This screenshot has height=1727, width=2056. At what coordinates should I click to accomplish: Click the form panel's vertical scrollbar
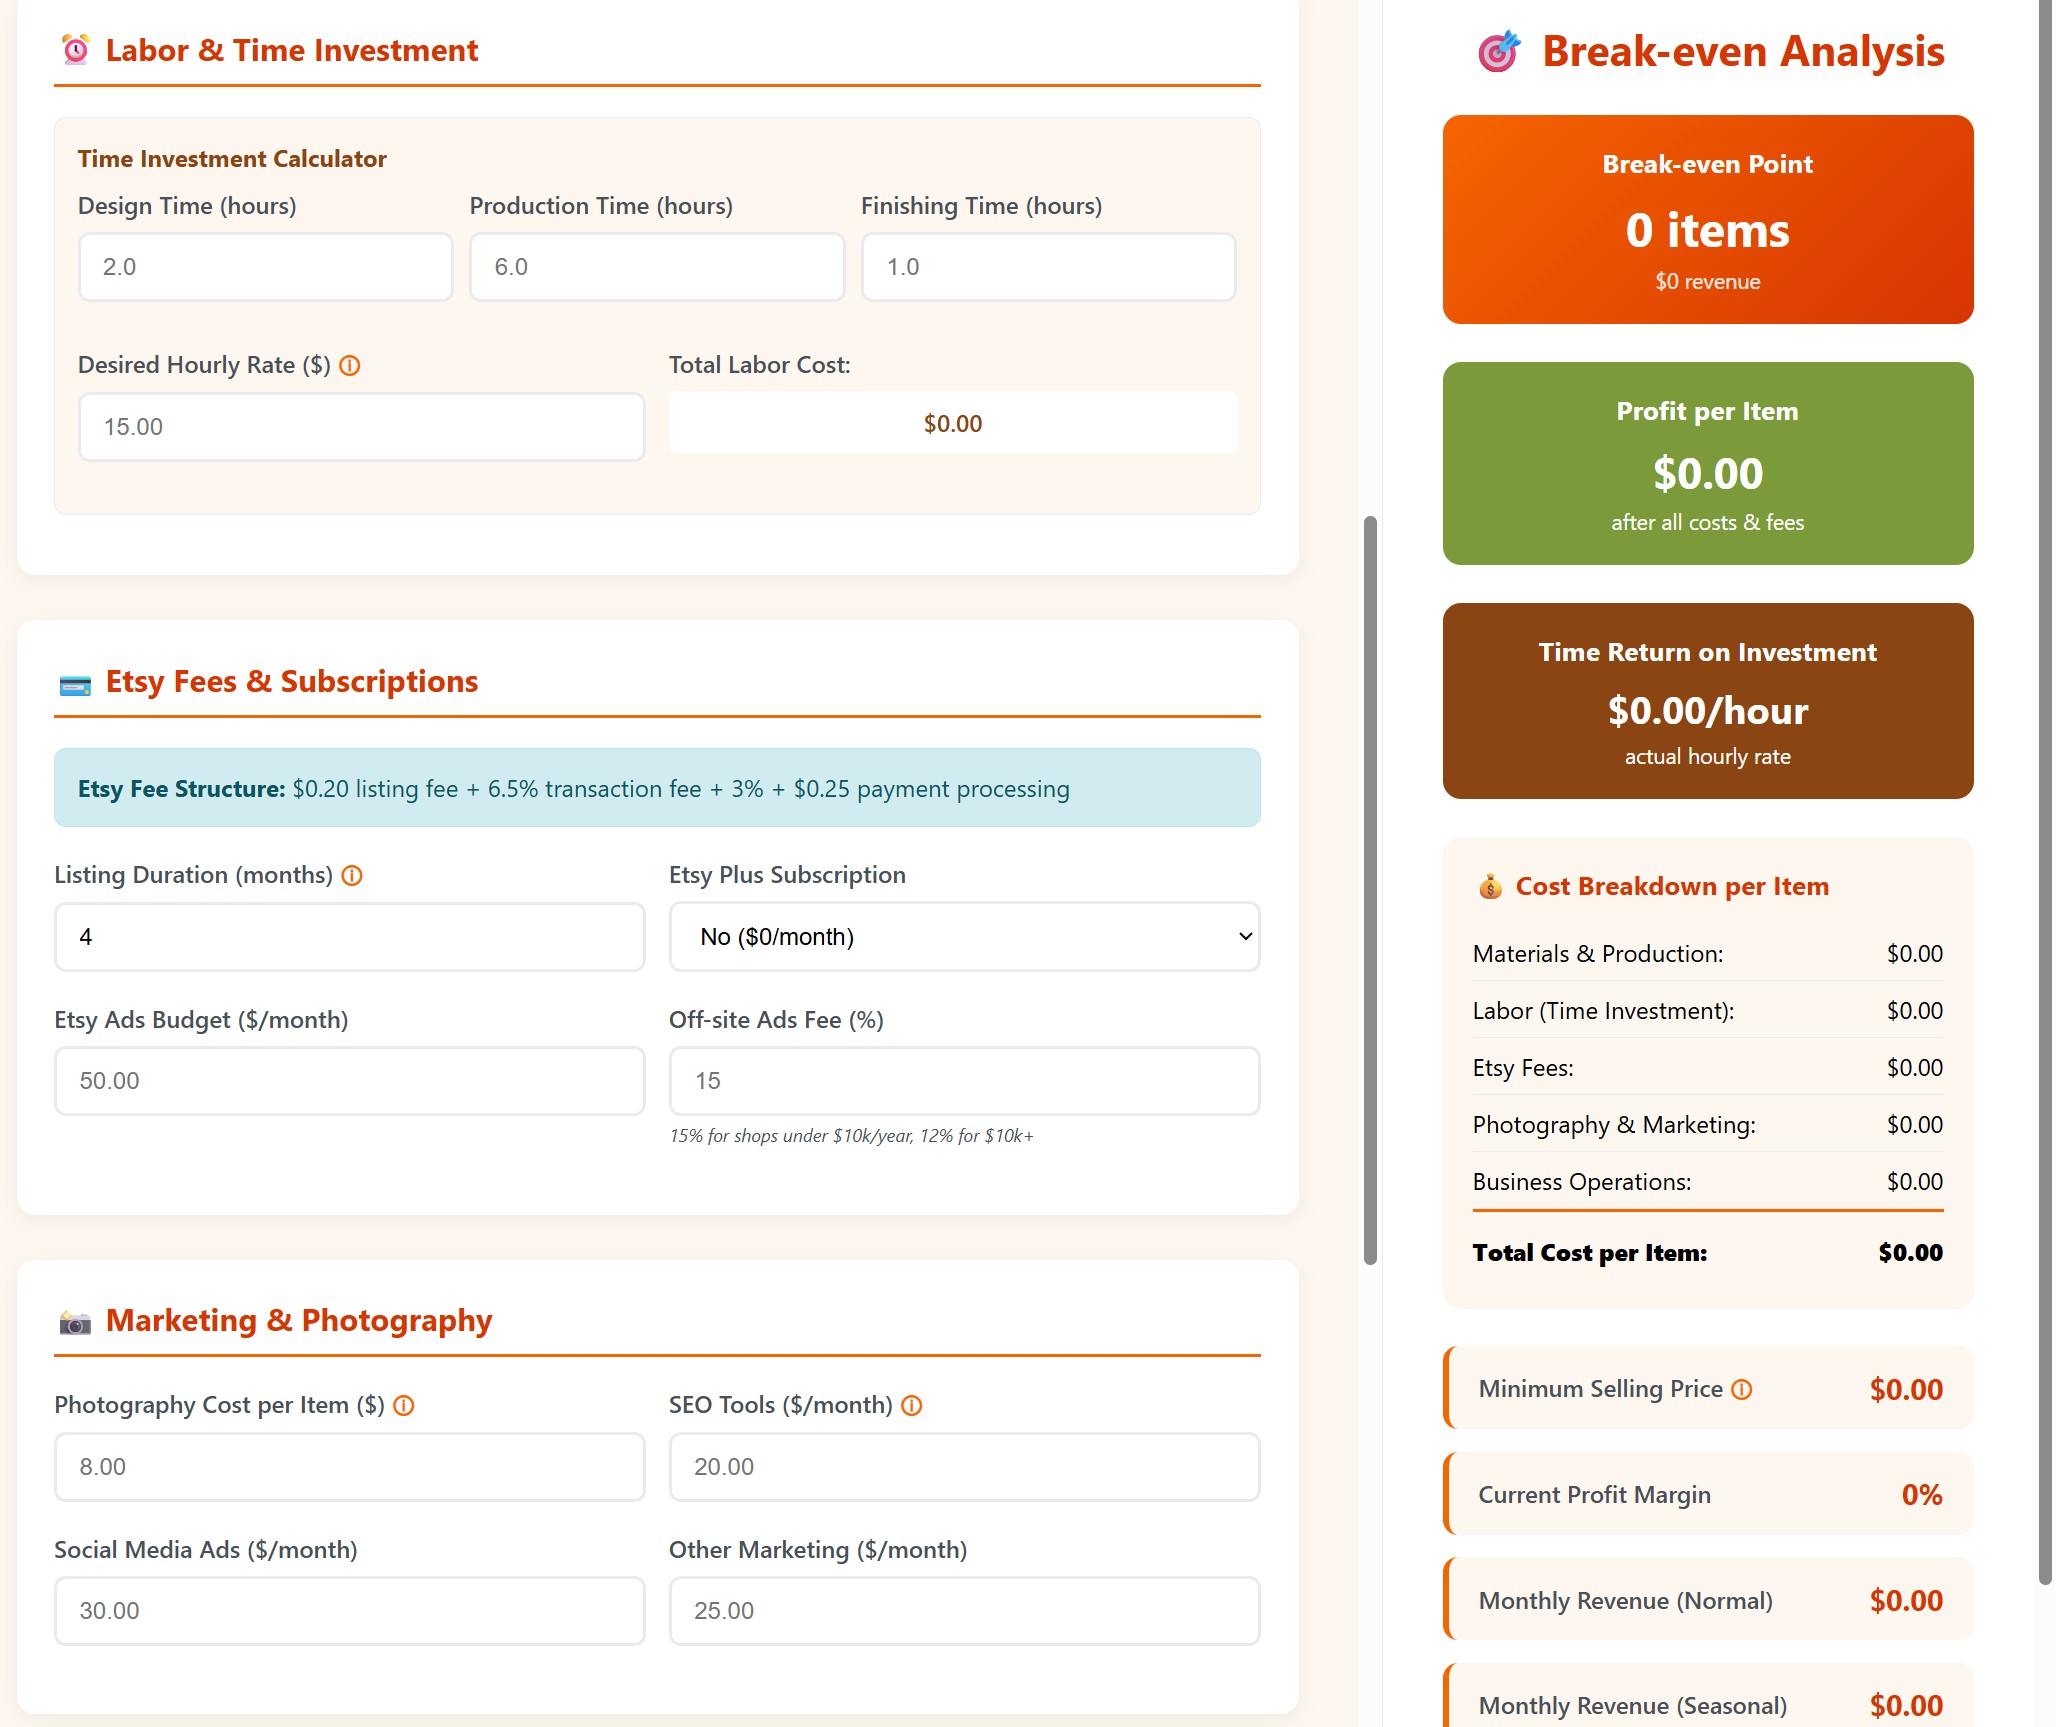[1370, 890]
